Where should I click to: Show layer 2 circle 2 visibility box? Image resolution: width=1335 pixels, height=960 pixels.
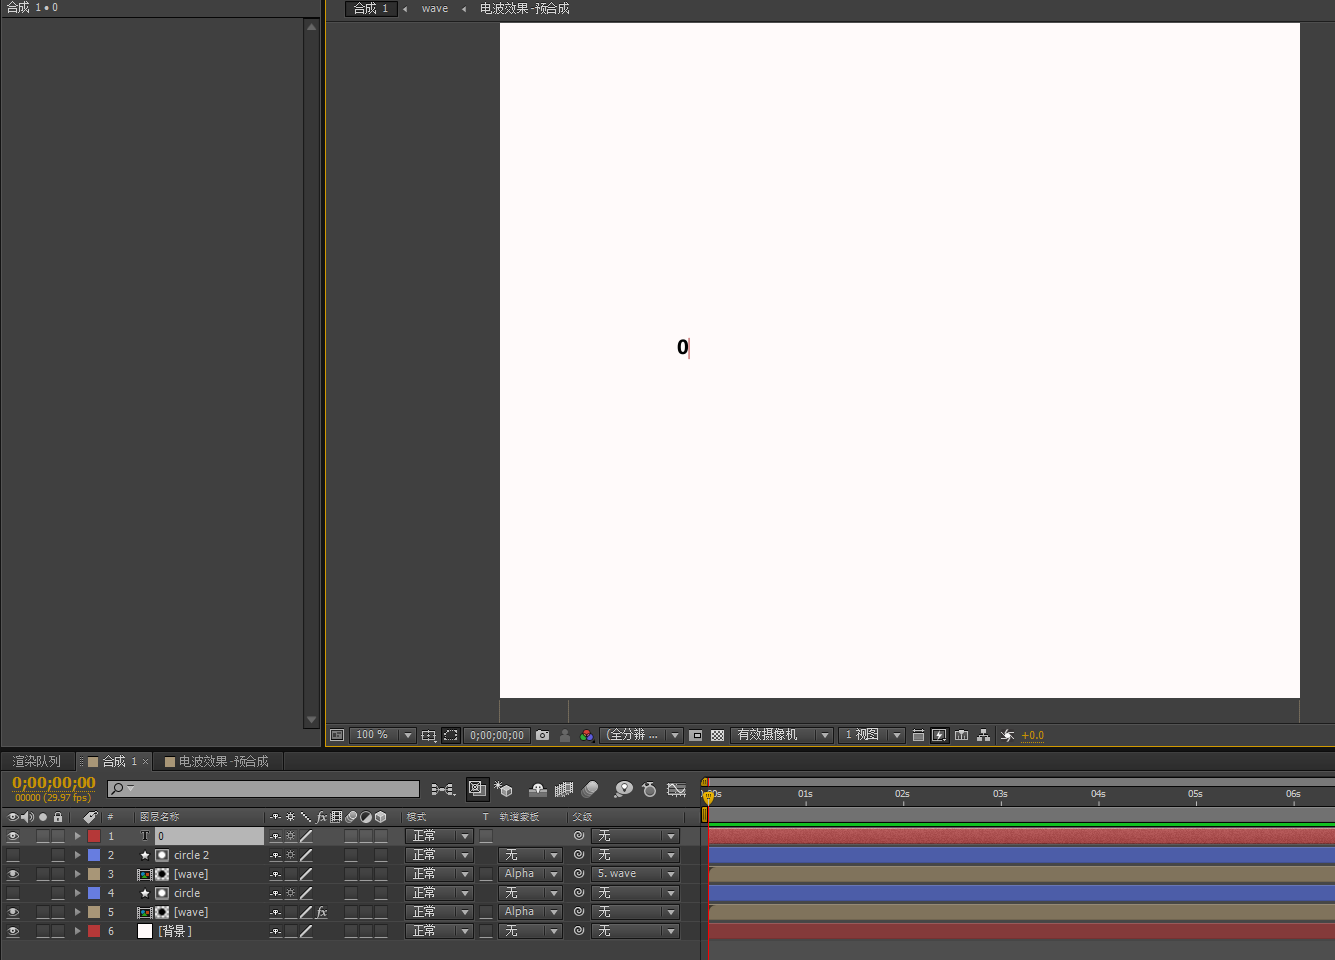click(13, 855)
